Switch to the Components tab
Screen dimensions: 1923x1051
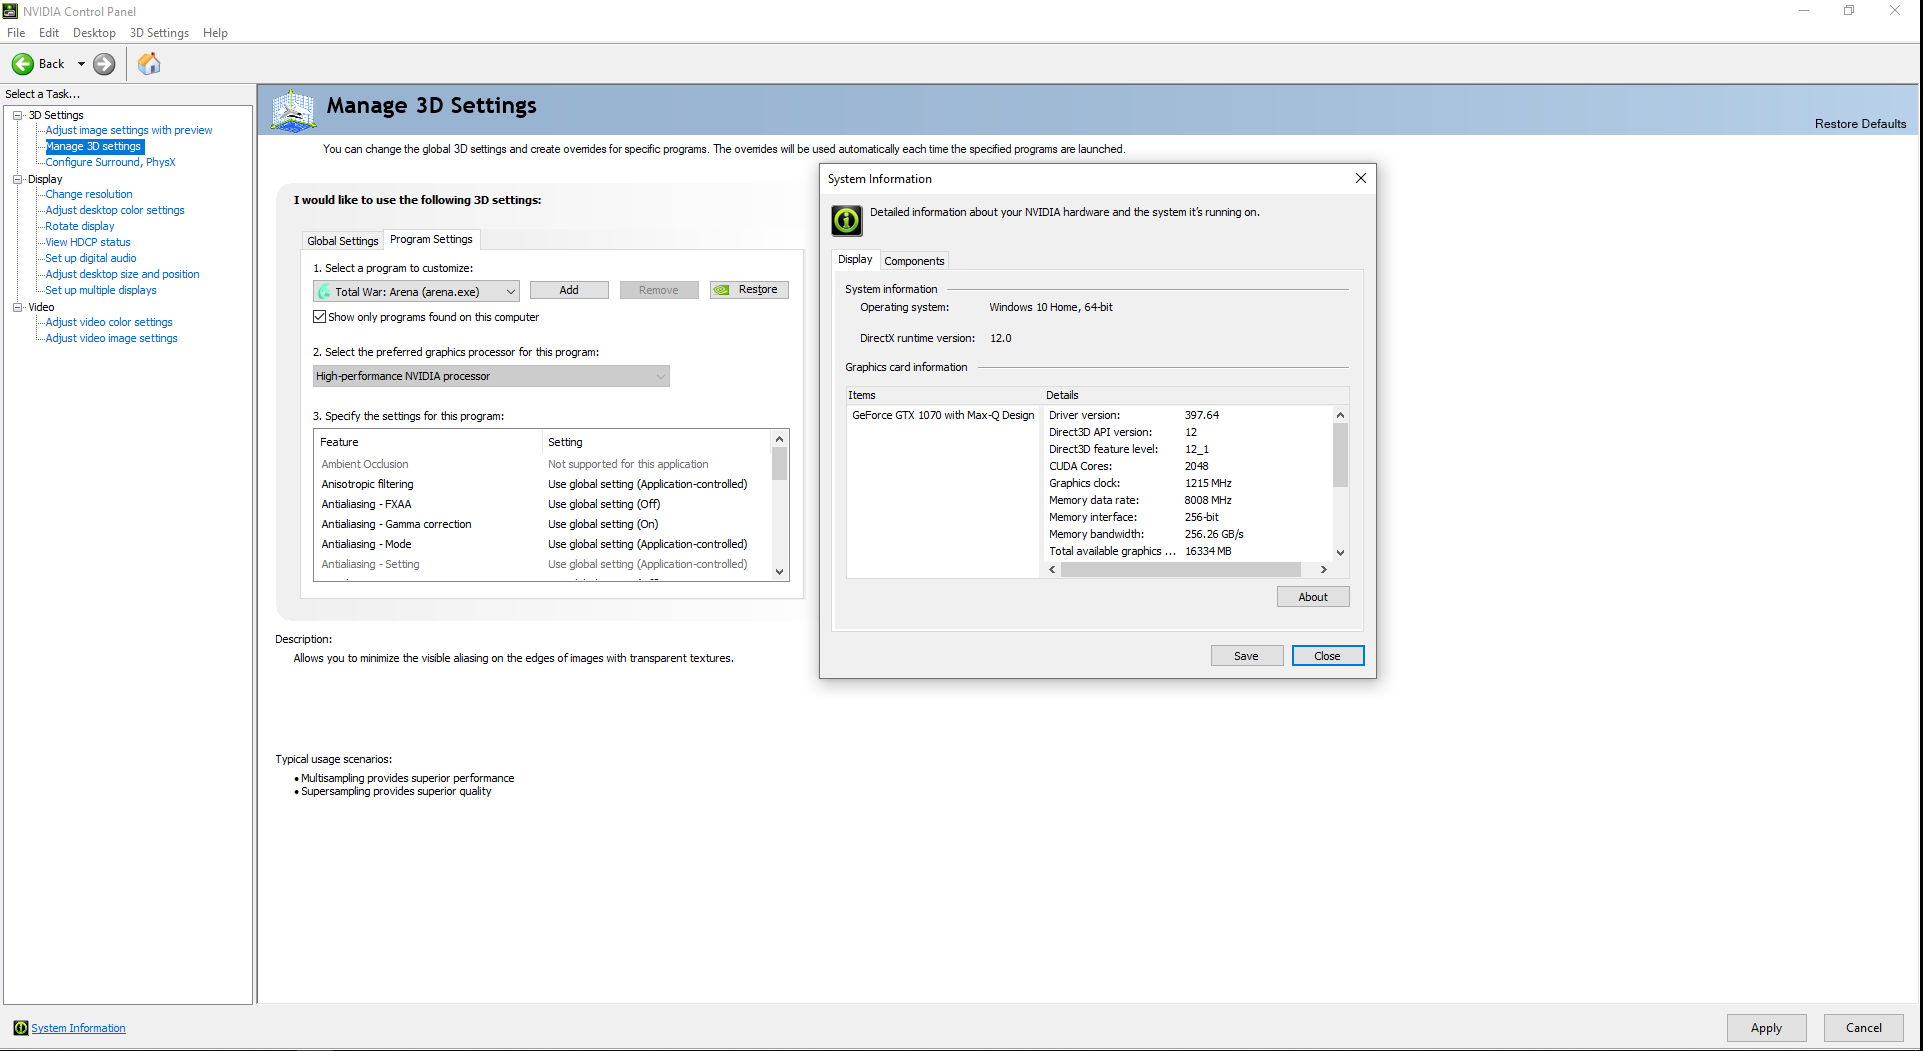coord(913,261)
